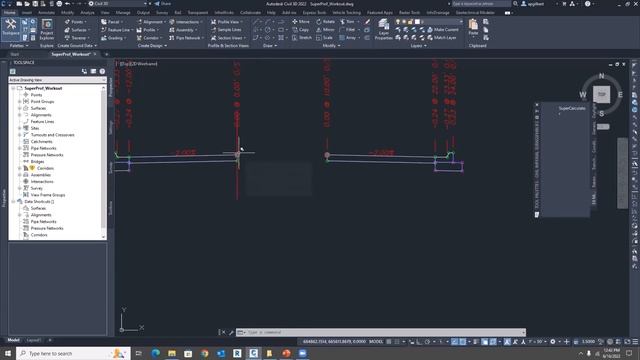The height and width of the screenshot is (360, 640).
Task: Expand the Surfaces node in Toolspace tree
Action: pos(20,108)
